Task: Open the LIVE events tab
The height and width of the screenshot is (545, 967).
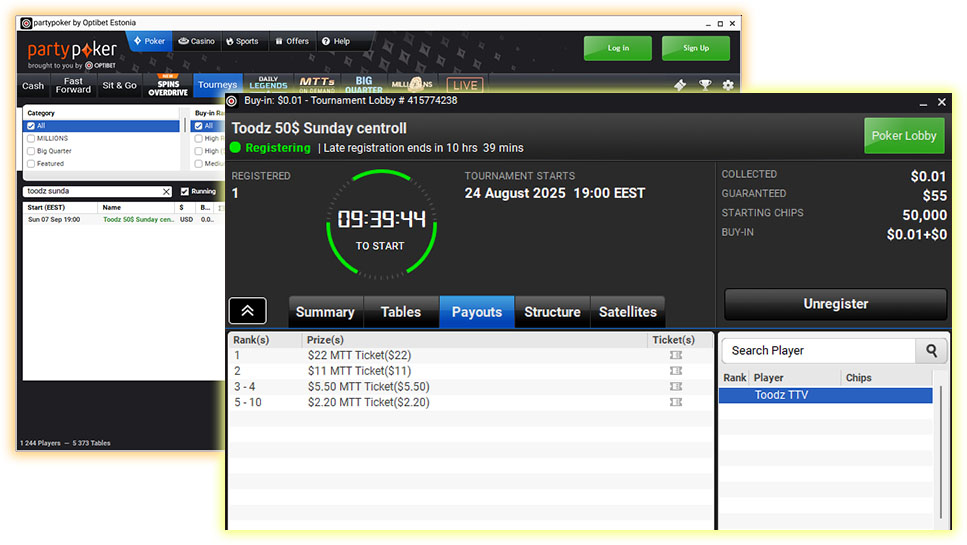Action: pos(465,85)
